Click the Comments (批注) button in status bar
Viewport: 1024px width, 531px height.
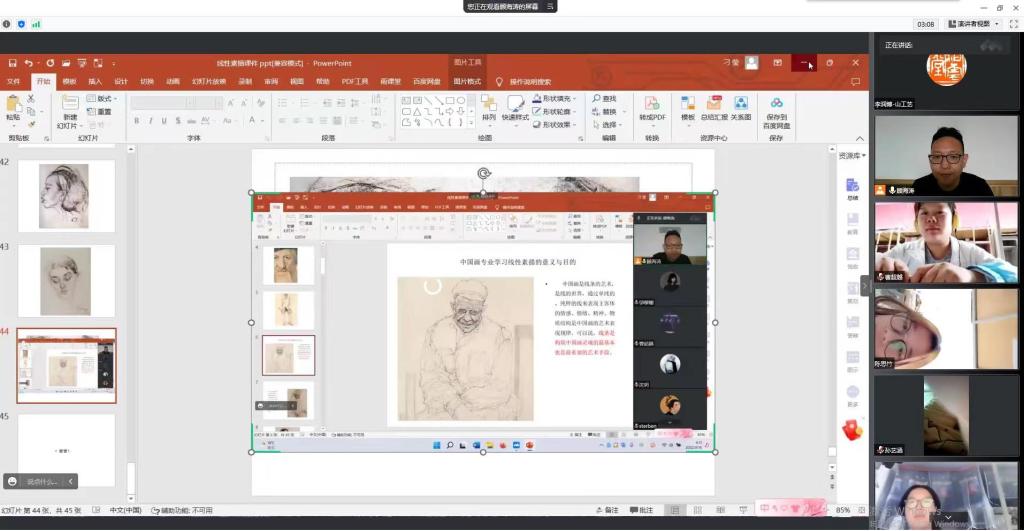(641, 510)
